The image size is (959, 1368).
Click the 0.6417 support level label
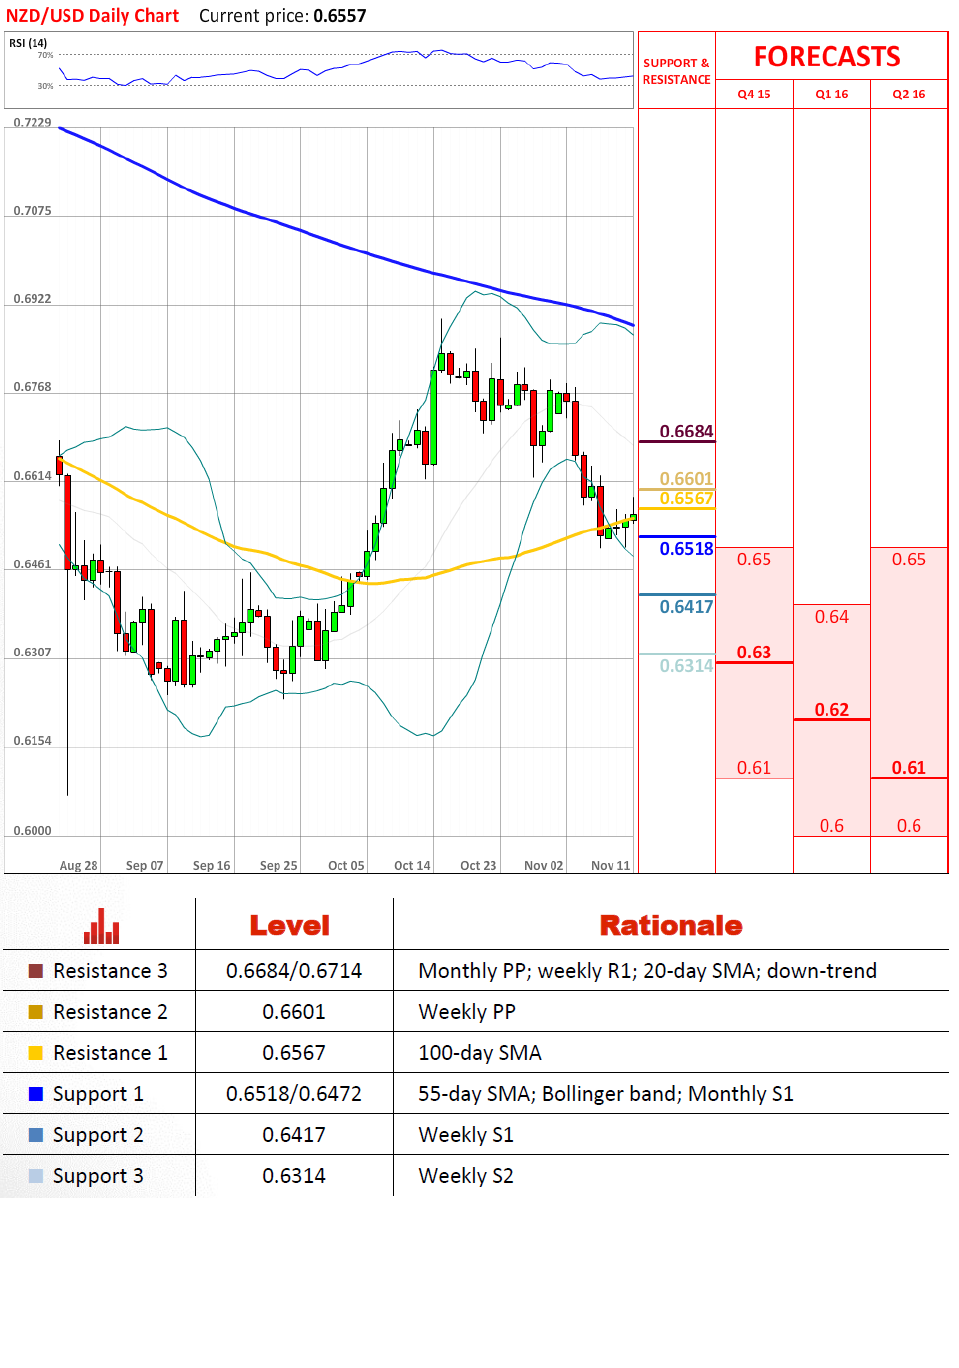(x=686, y=607)
